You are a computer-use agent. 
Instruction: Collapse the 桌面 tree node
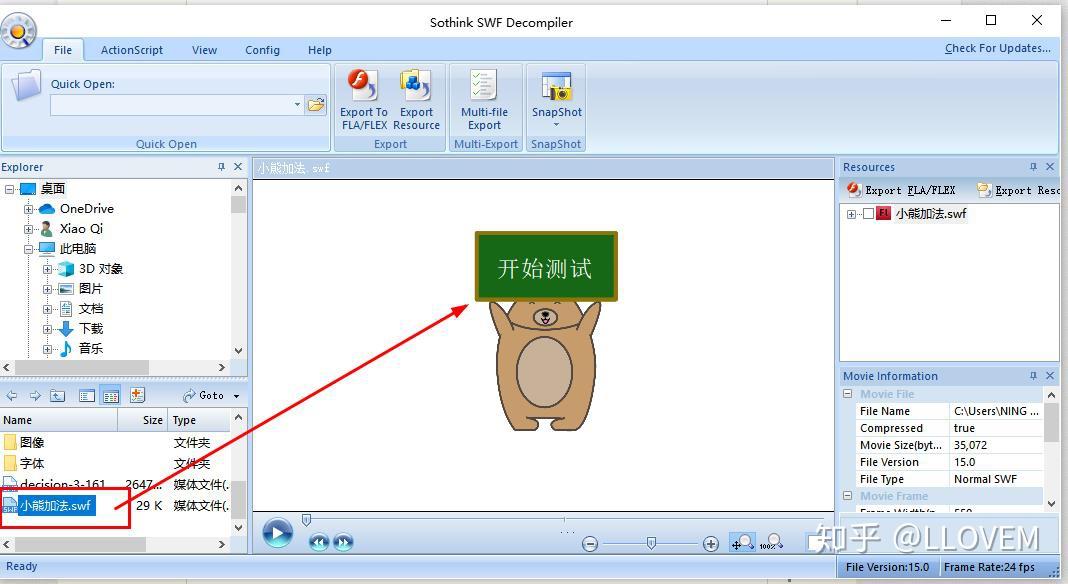(10, 189)
